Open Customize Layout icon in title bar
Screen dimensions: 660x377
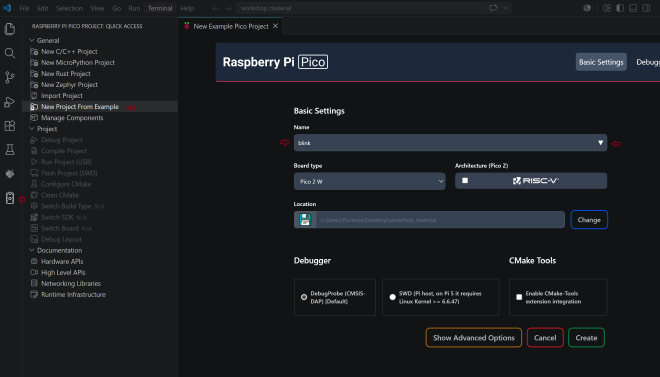pyautogui.click(x=607, y=8)
